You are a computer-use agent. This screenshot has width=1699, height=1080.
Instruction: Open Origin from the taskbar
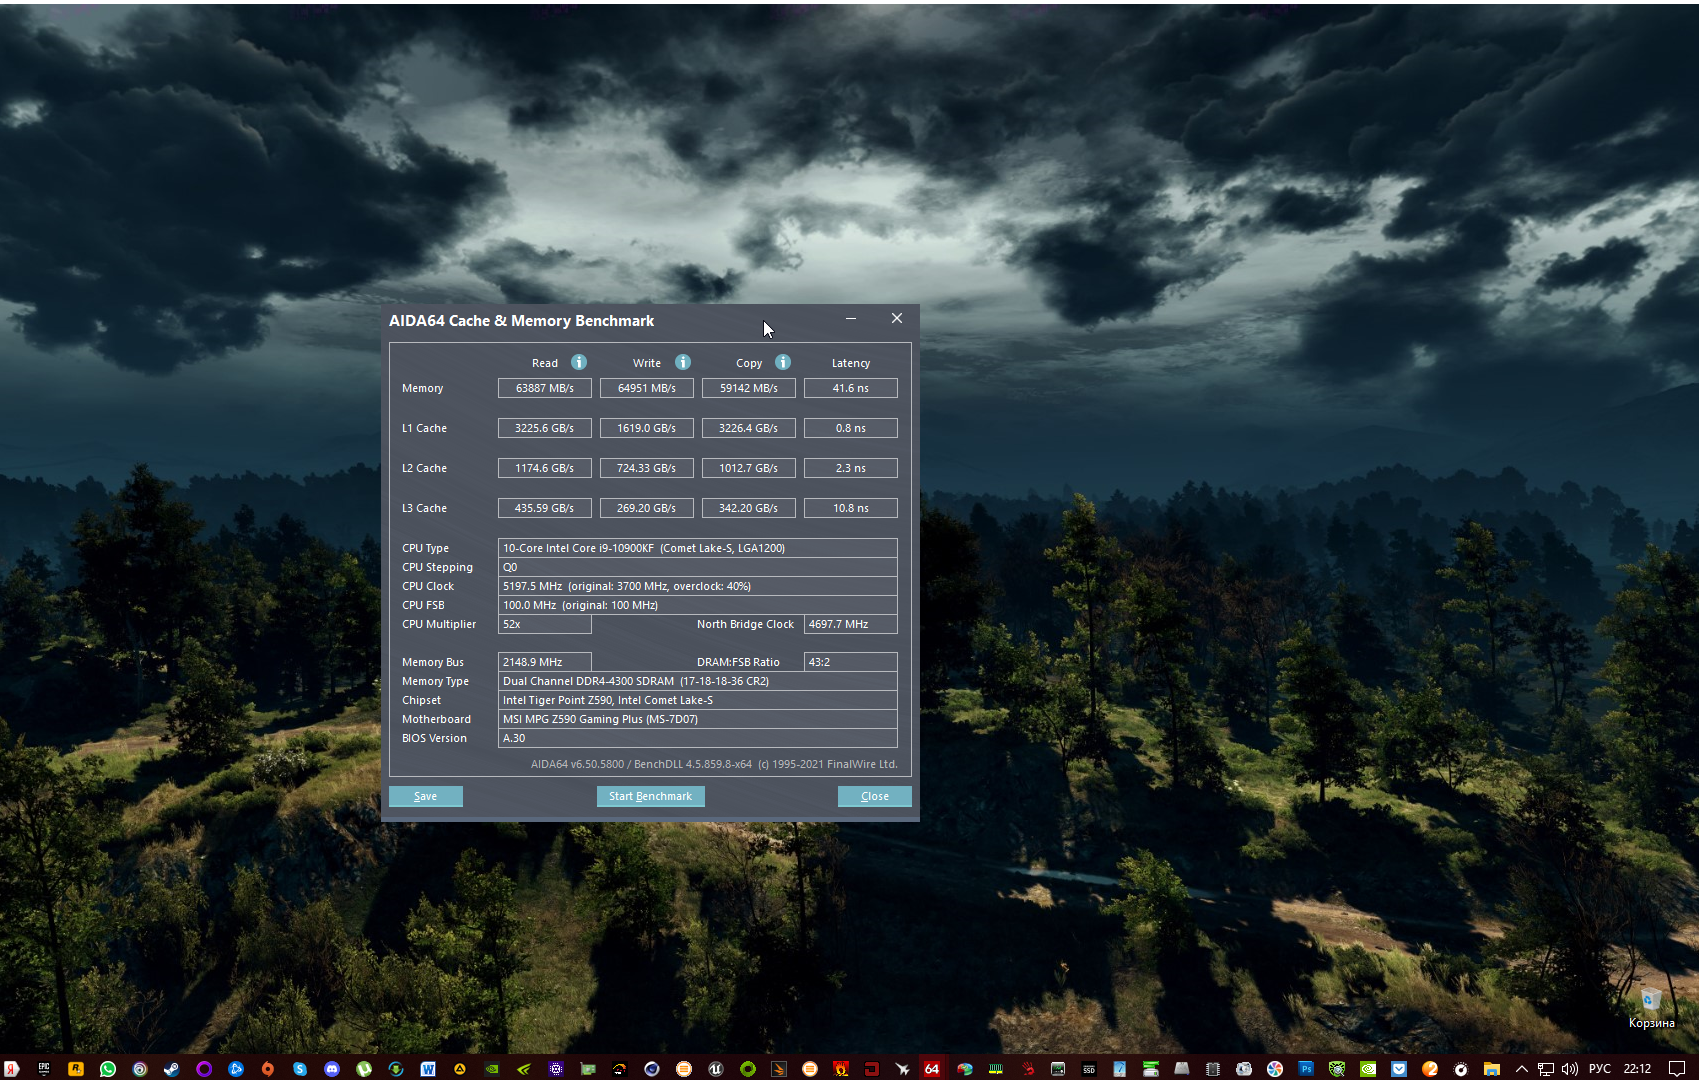click(268, 1069)
